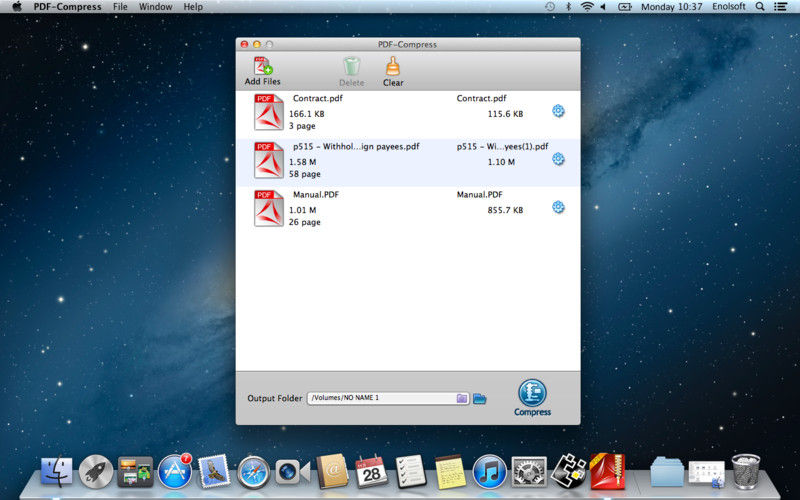This screenshot has height=500, width=800.
Task: Click the Clear broom icon
Action: pos(393,66)
